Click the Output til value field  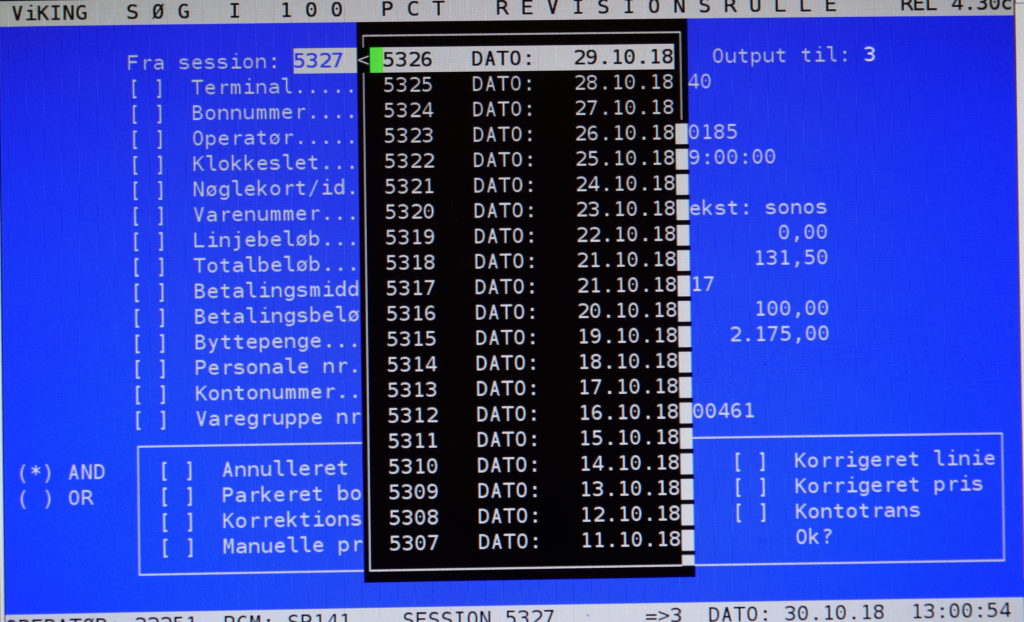click(x=869, y=54)
